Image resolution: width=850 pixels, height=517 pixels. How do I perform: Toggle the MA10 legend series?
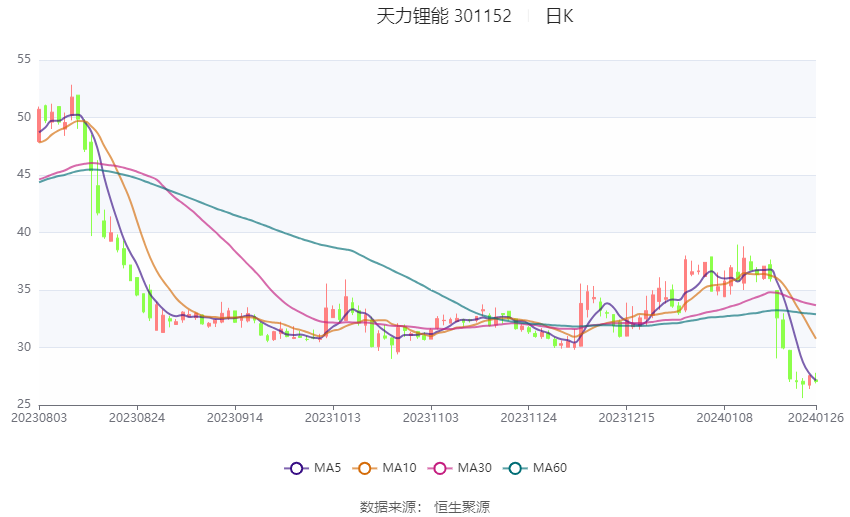pos(385,468)
